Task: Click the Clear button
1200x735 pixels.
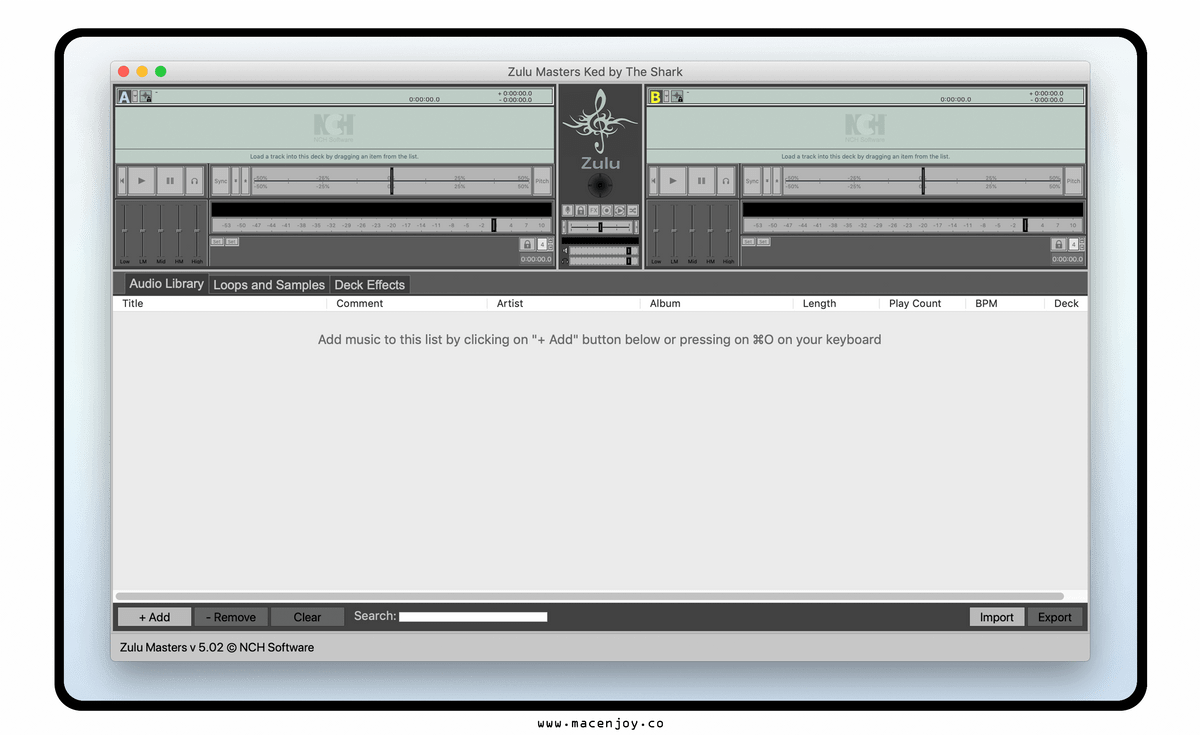Action: point(307,617)
